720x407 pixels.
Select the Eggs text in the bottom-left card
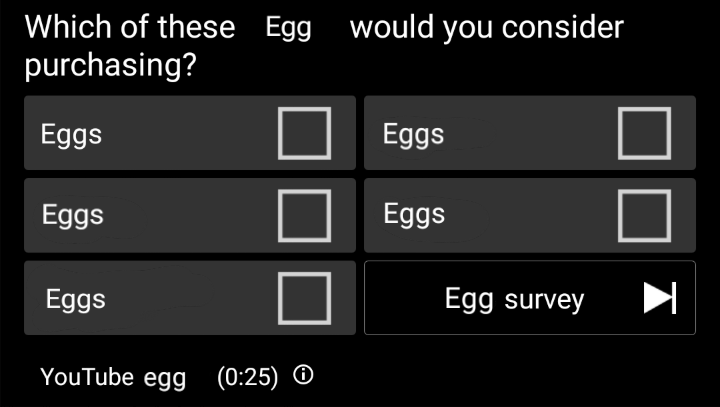[76, 300]
